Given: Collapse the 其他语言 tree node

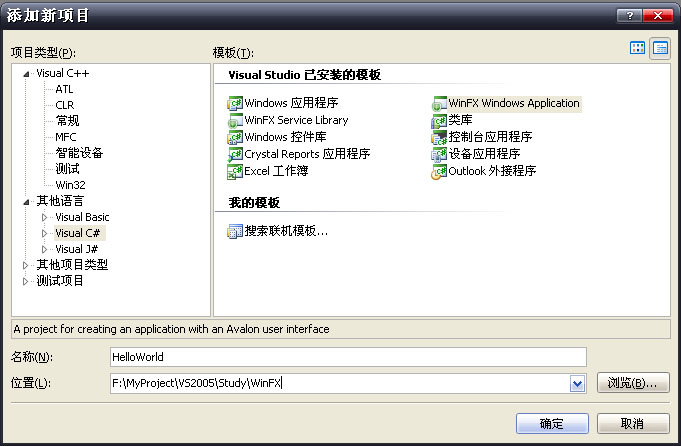Looking at the screenshot, I should pos(26,202).
